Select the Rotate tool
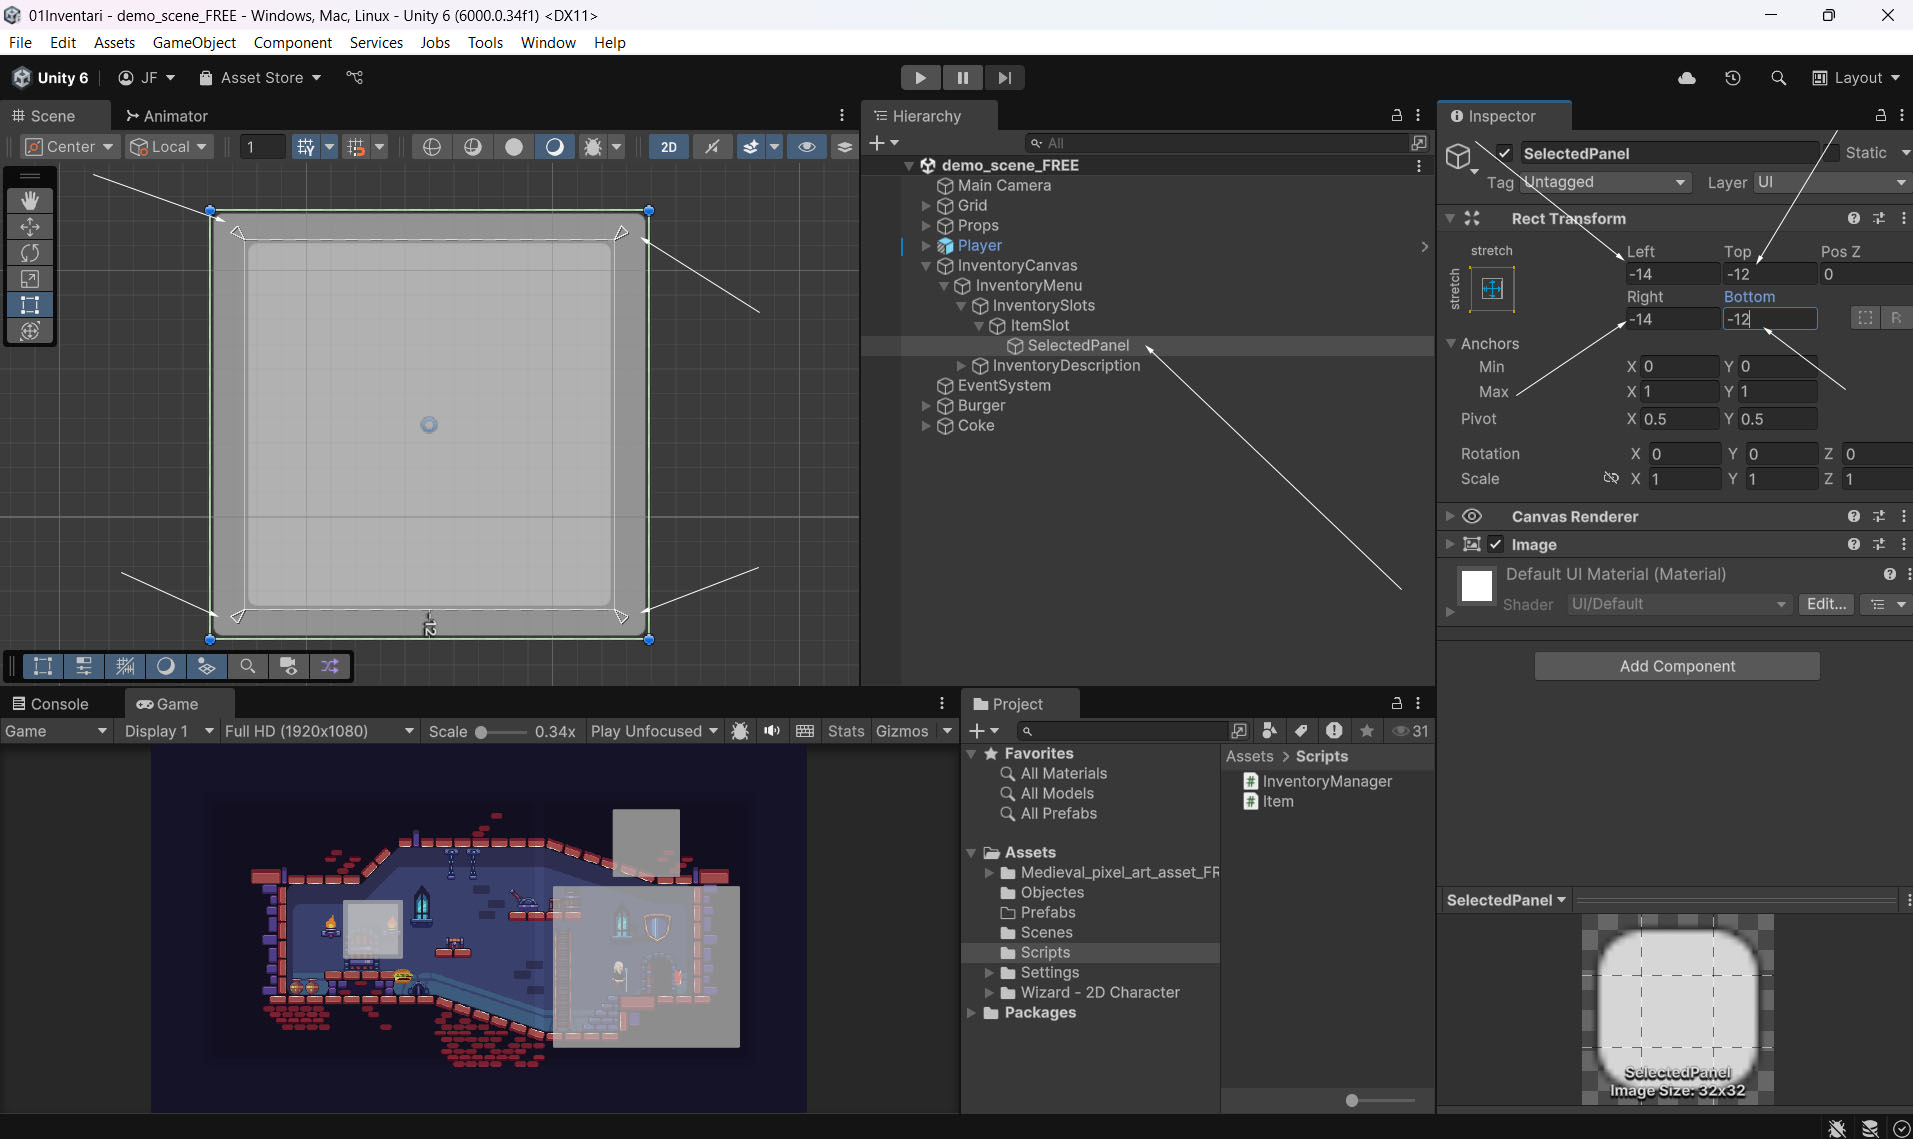 click(x=30, y=253)
